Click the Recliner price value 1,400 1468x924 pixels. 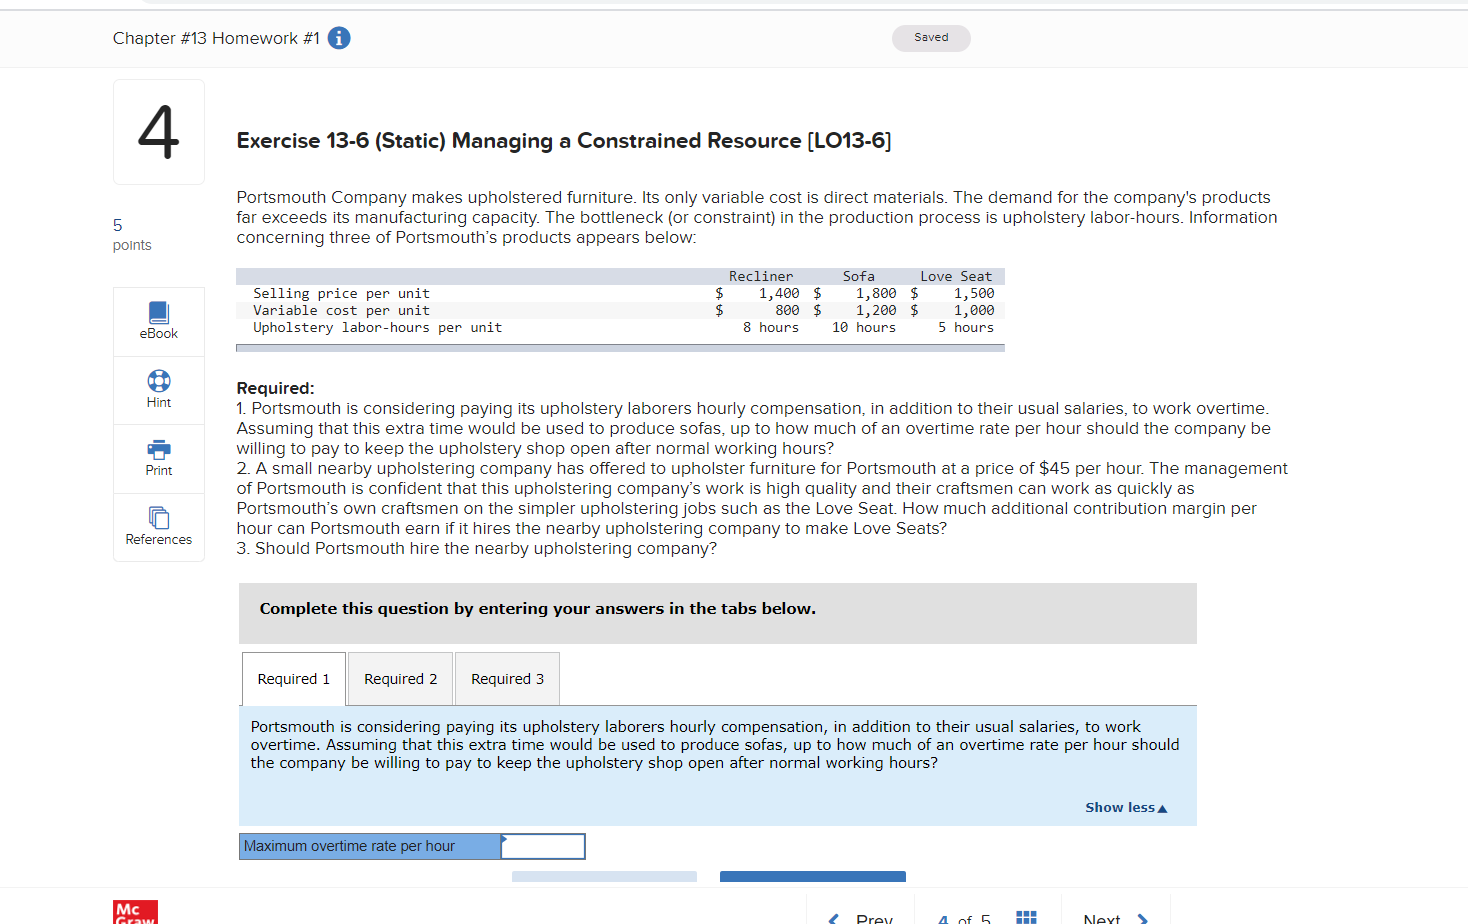click(x=779, y=293)
